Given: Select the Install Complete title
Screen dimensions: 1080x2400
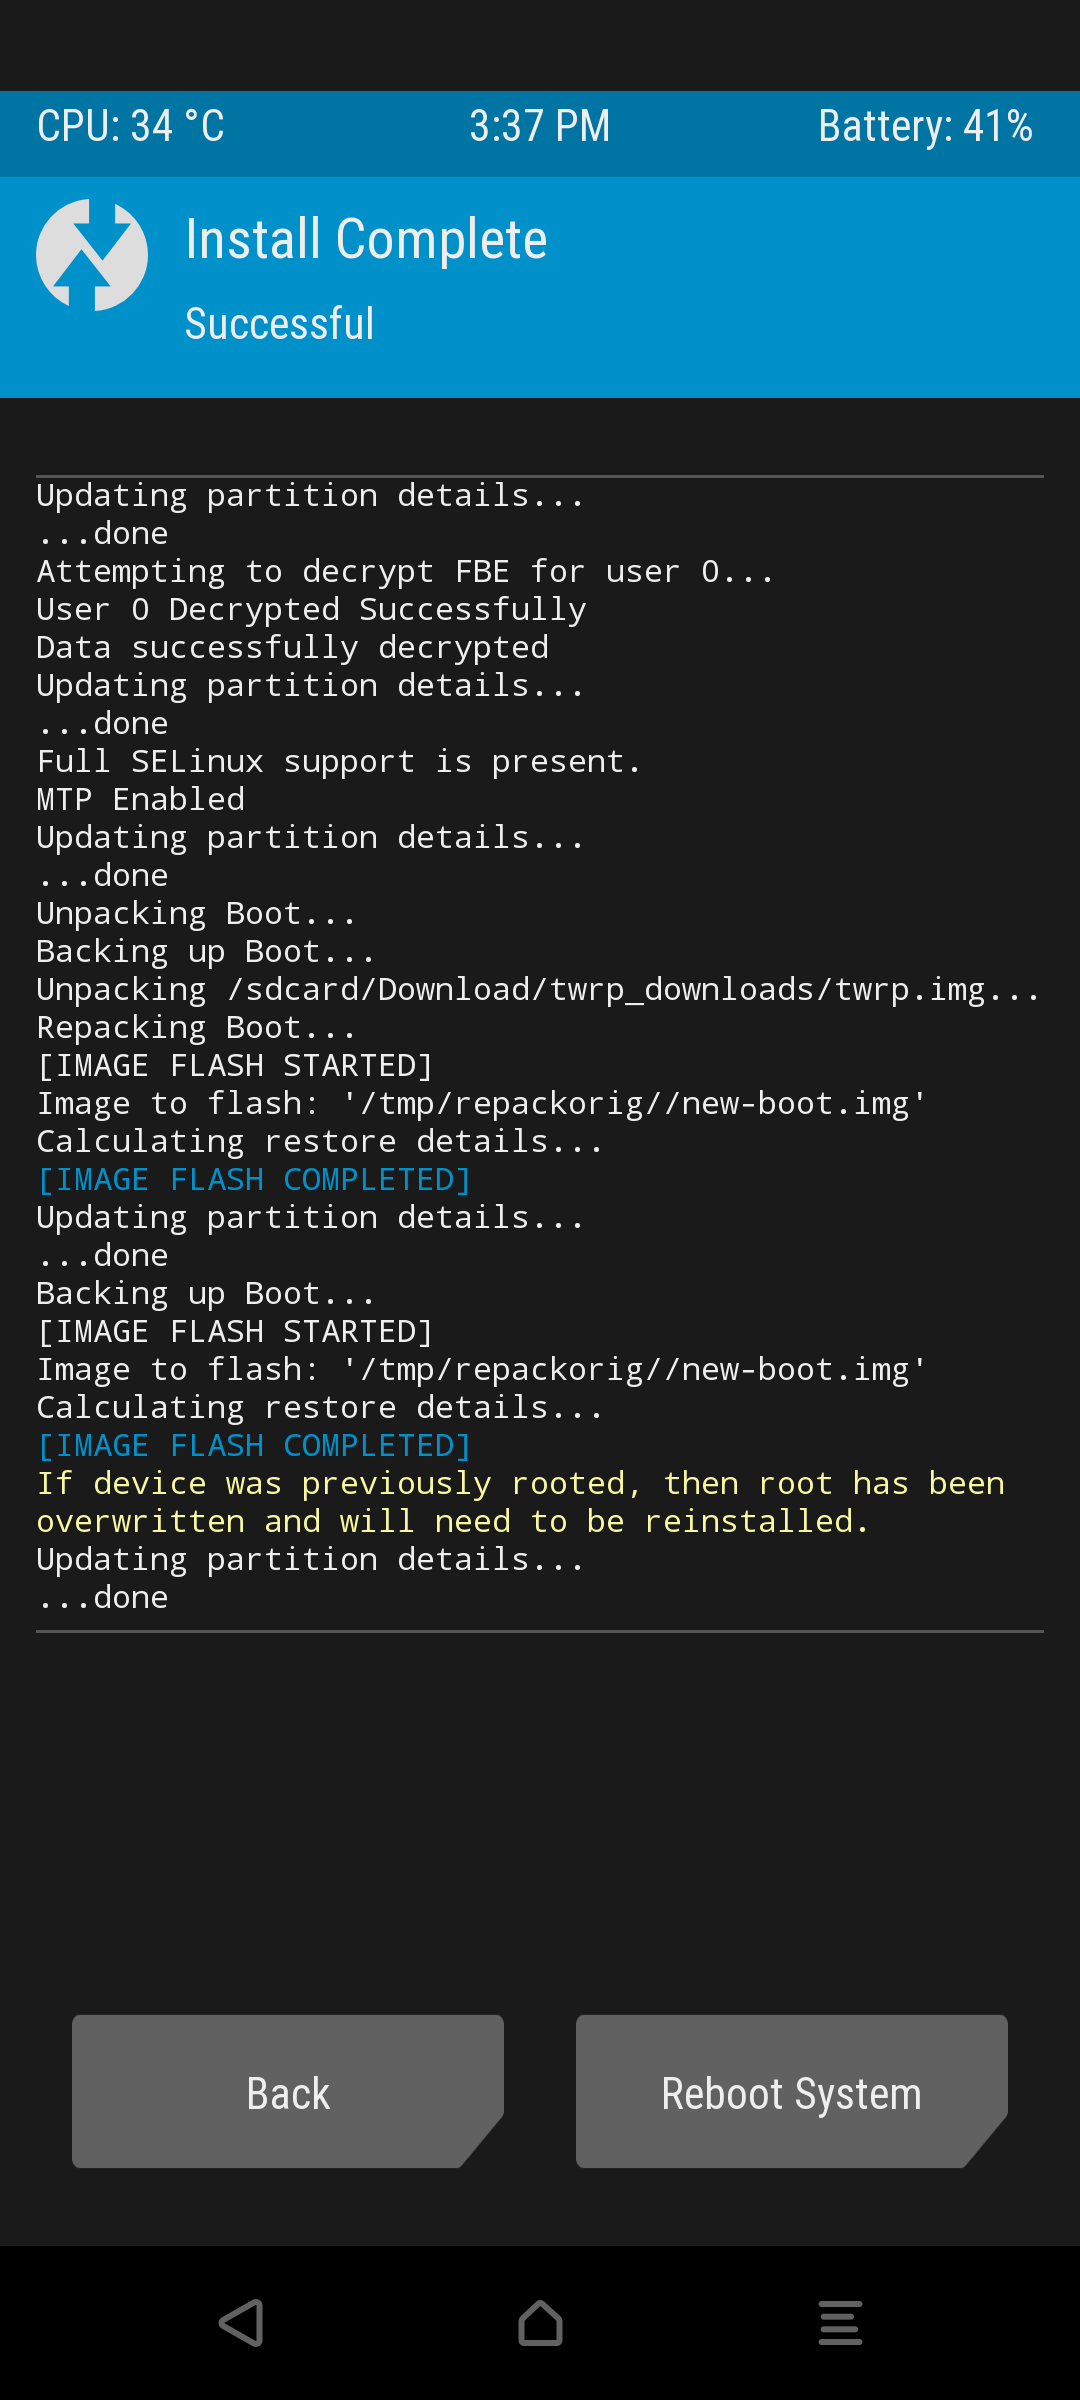Looking at the screenshot, I should click(366, 240).
